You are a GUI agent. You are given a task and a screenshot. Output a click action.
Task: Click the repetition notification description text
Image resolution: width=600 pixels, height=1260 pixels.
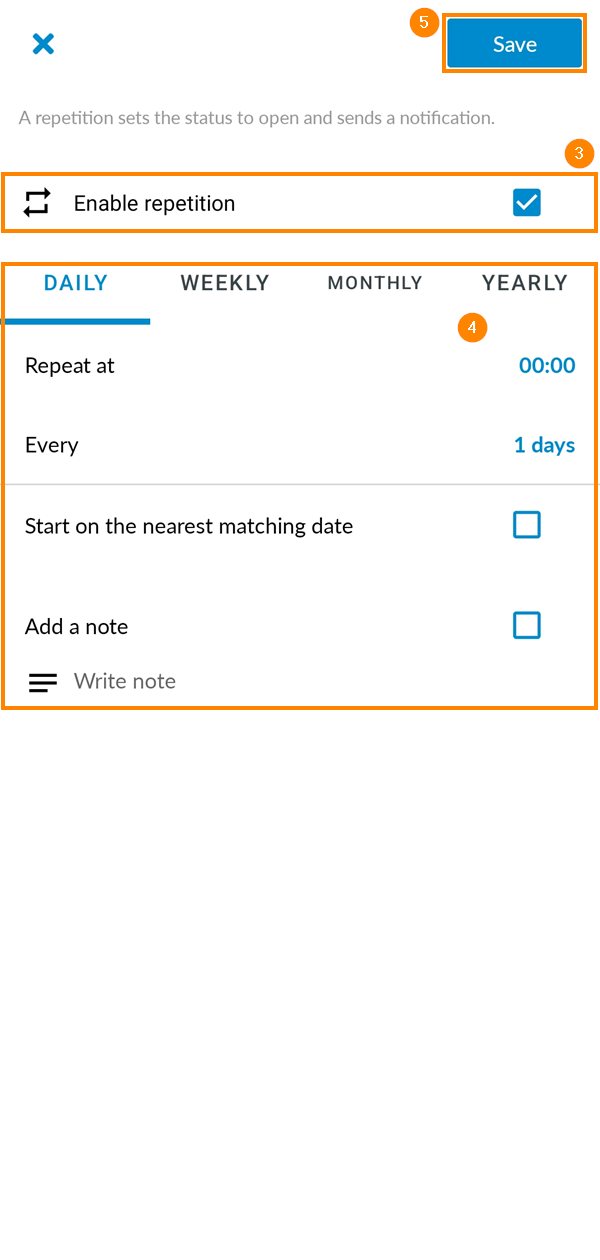coord(257,117)
